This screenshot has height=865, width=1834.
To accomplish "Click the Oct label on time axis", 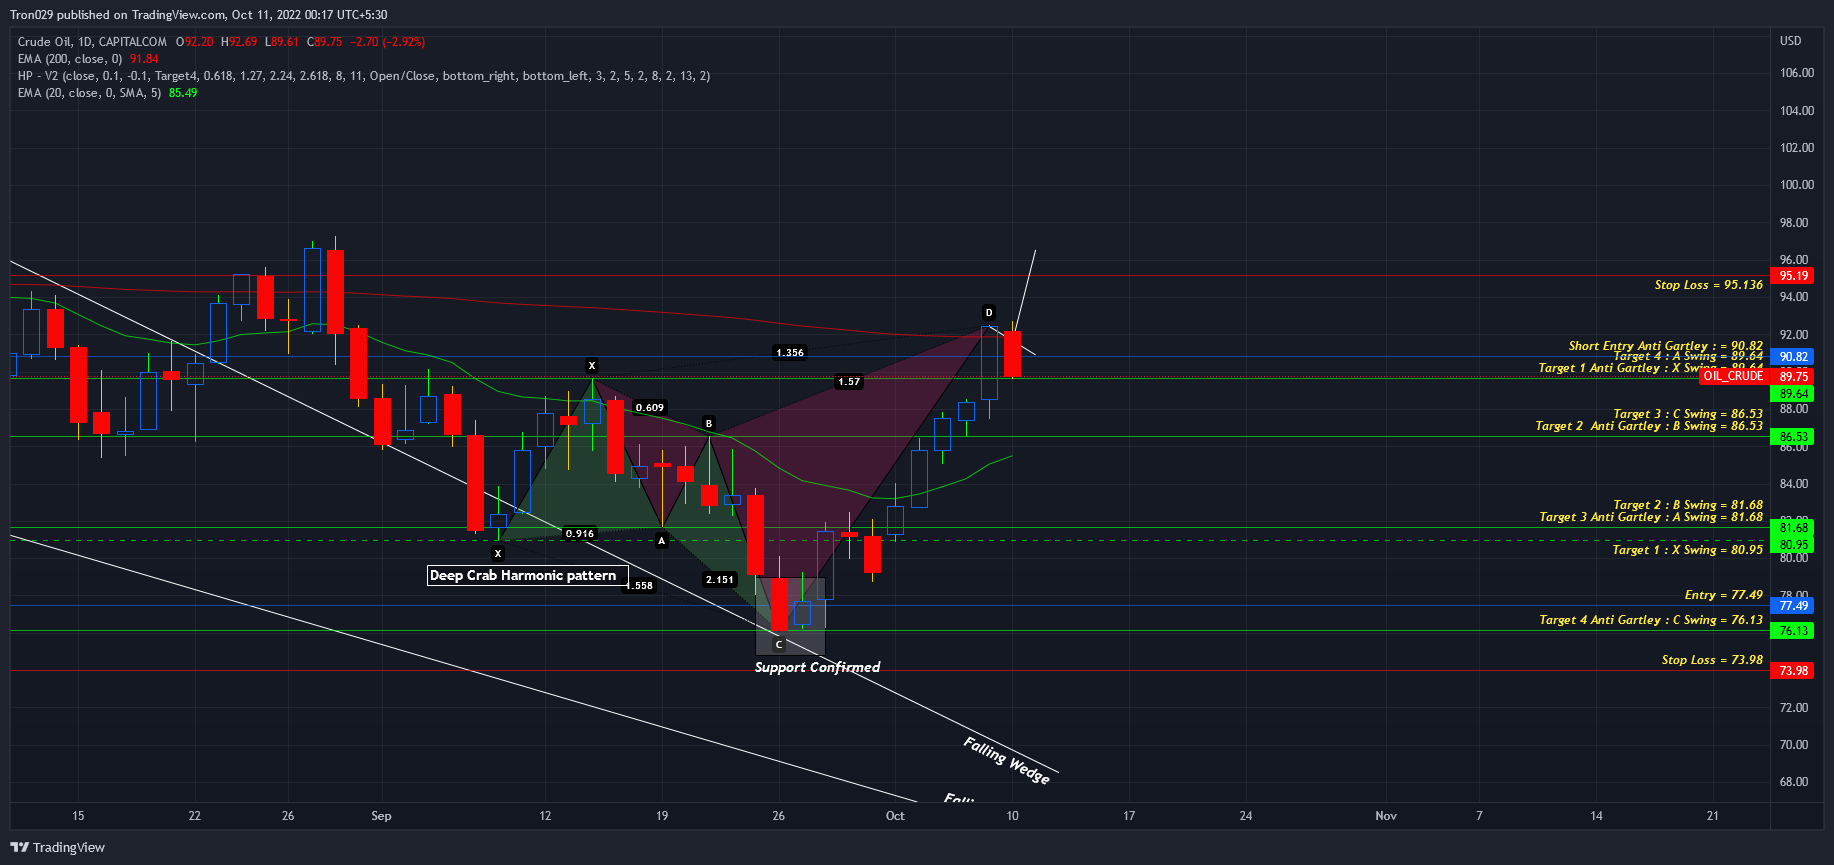I will pos(895,816).
